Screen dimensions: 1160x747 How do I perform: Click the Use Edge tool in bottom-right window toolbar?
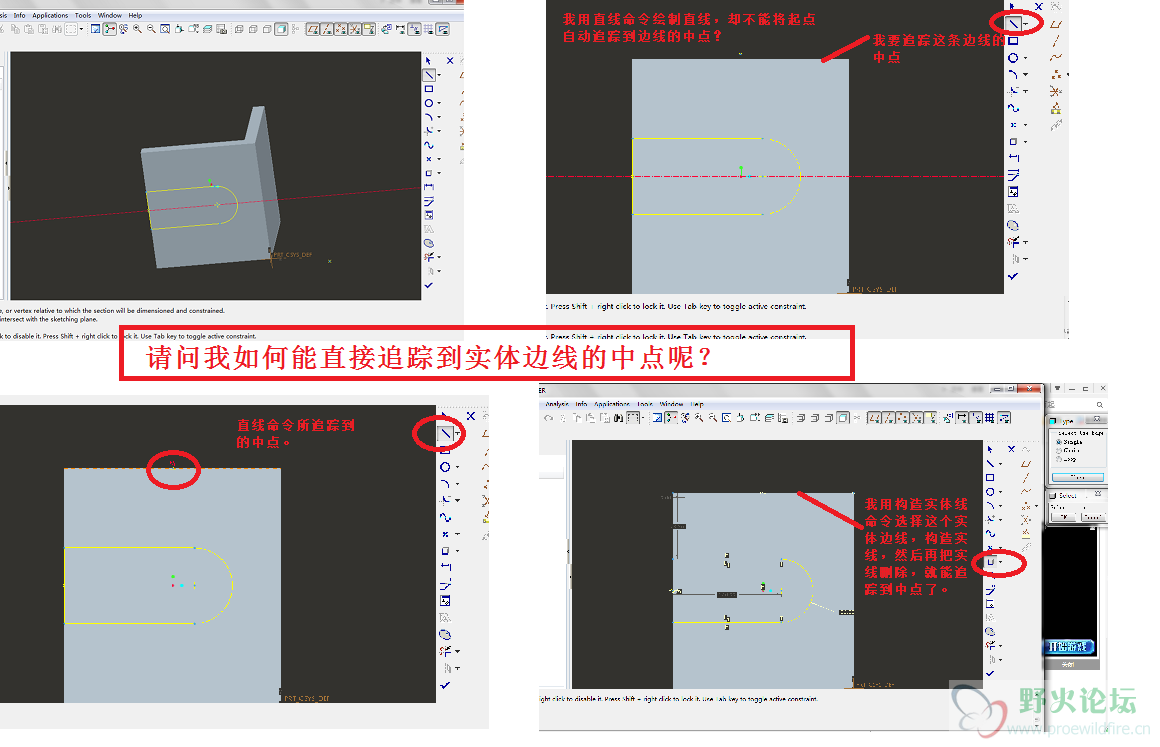991,562
